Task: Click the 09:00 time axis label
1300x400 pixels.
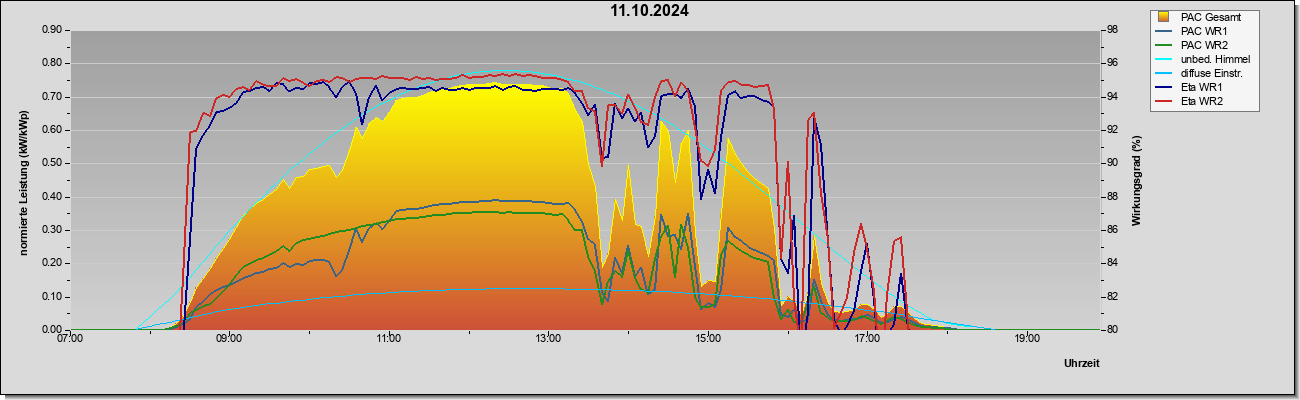Action: click(229, 339)
